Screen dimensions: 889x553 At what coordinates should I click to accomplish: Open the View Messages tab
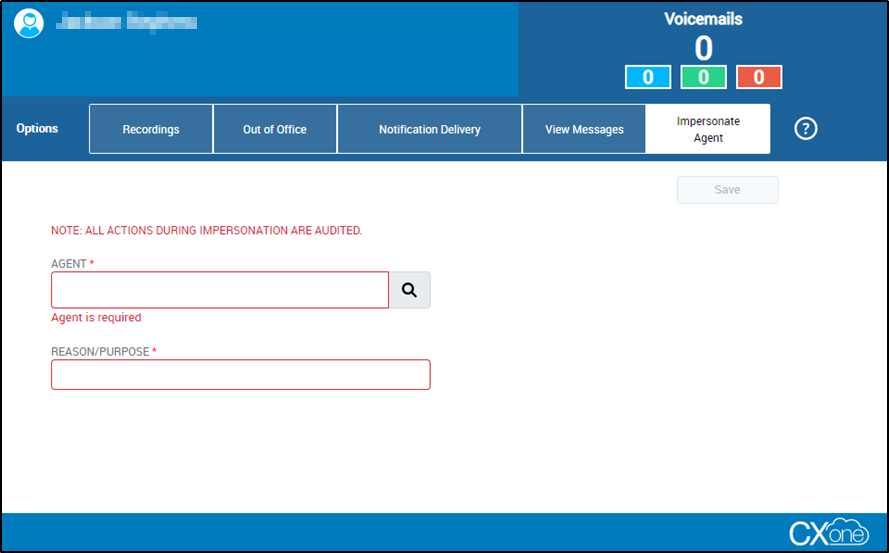584,129
